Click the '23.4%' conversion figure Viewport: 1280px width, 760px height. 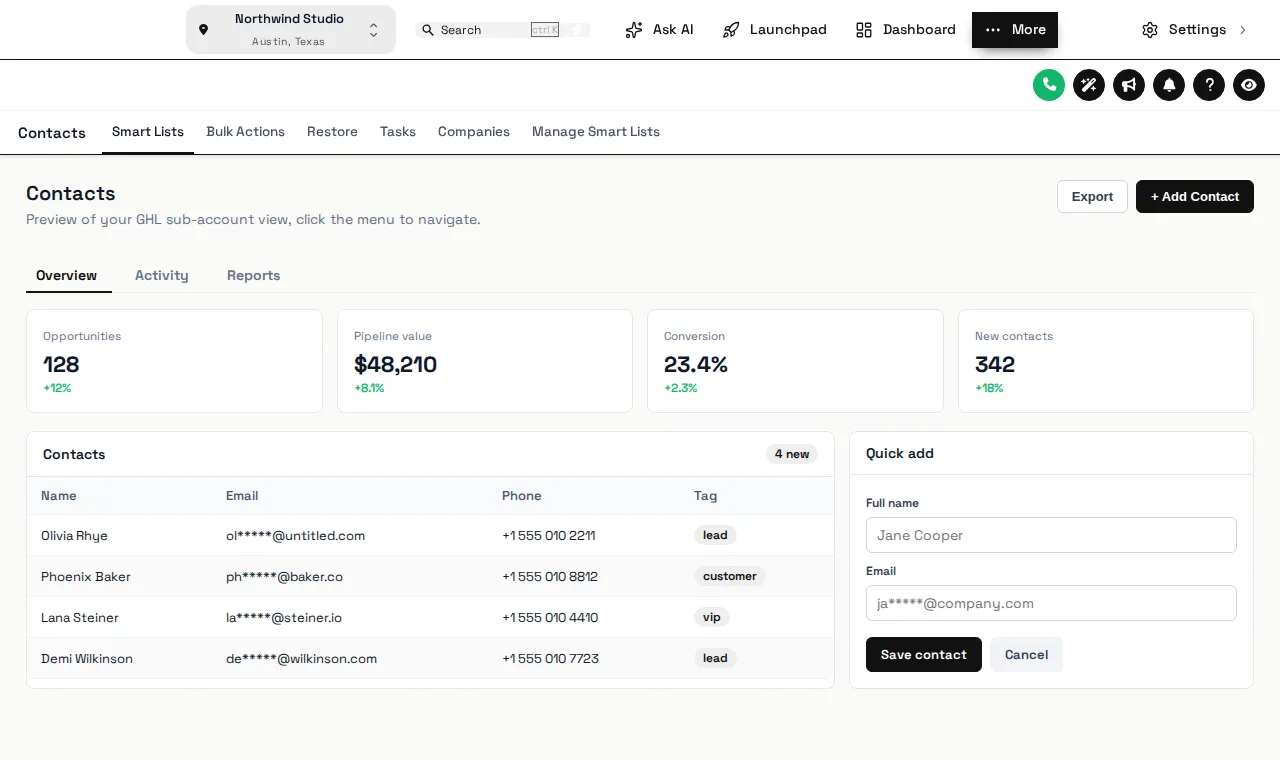(x=696, y=365)
